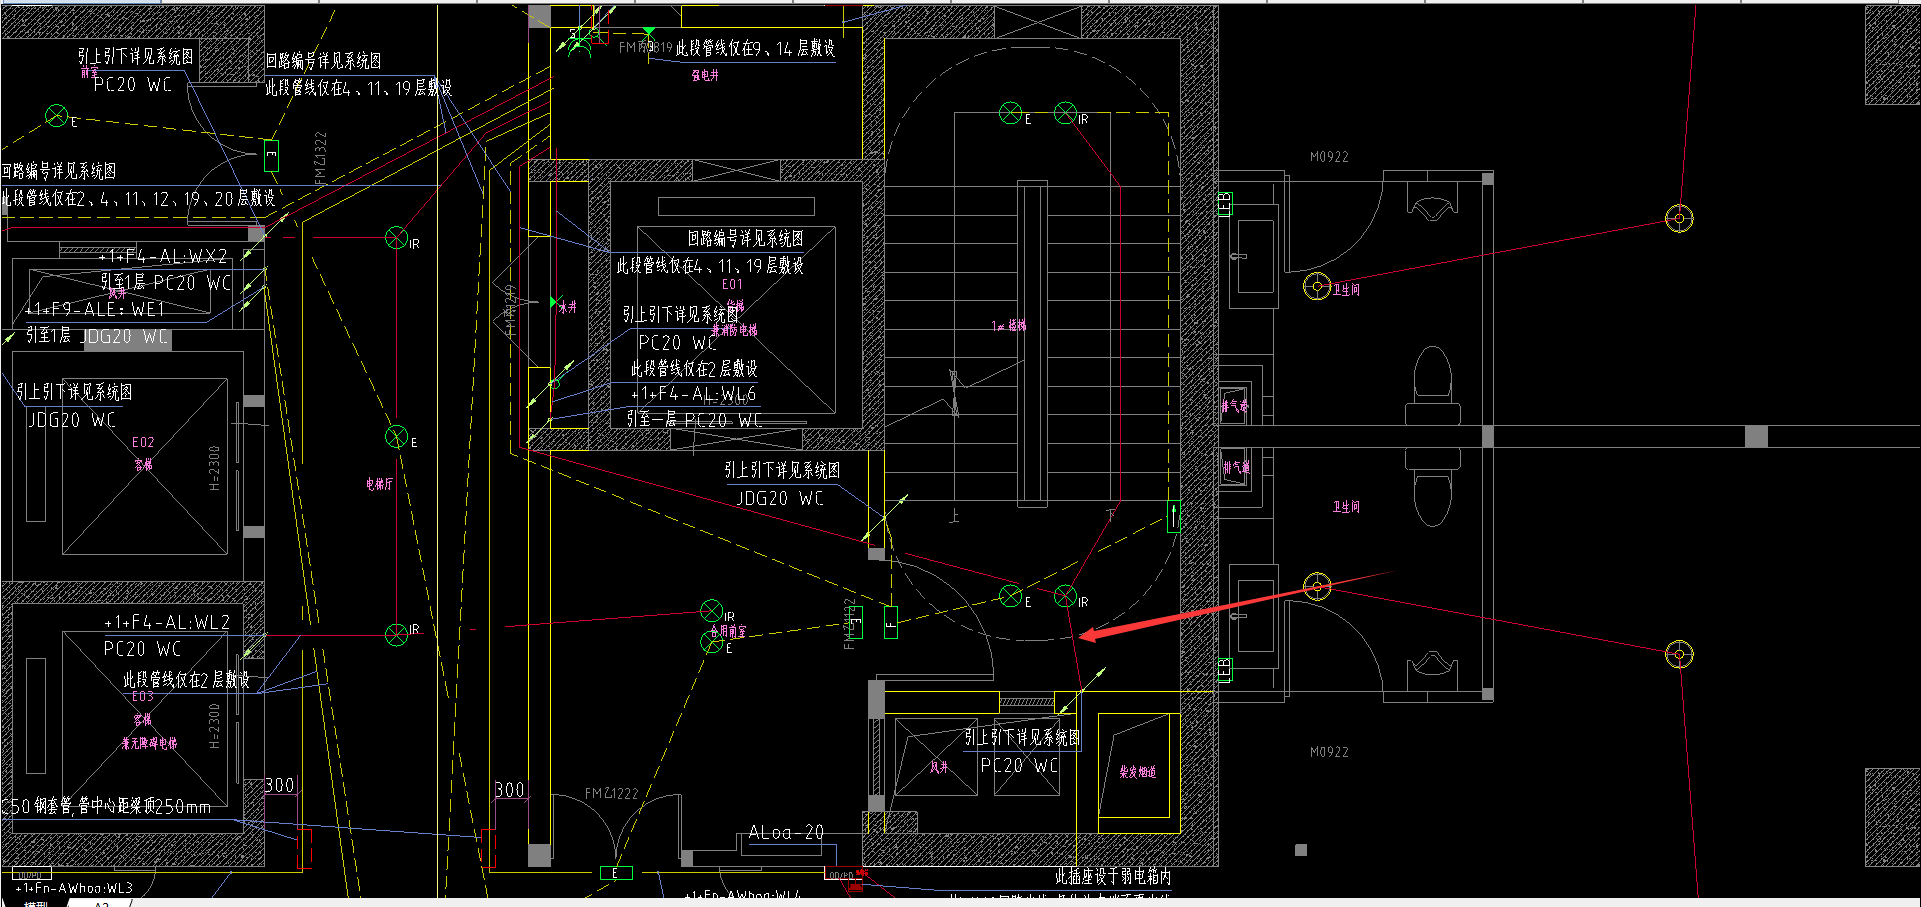Pick the E lamp at the top of the stairwell
The height and width of the screenshot is (907, 1921).
tap(1011, 113)
